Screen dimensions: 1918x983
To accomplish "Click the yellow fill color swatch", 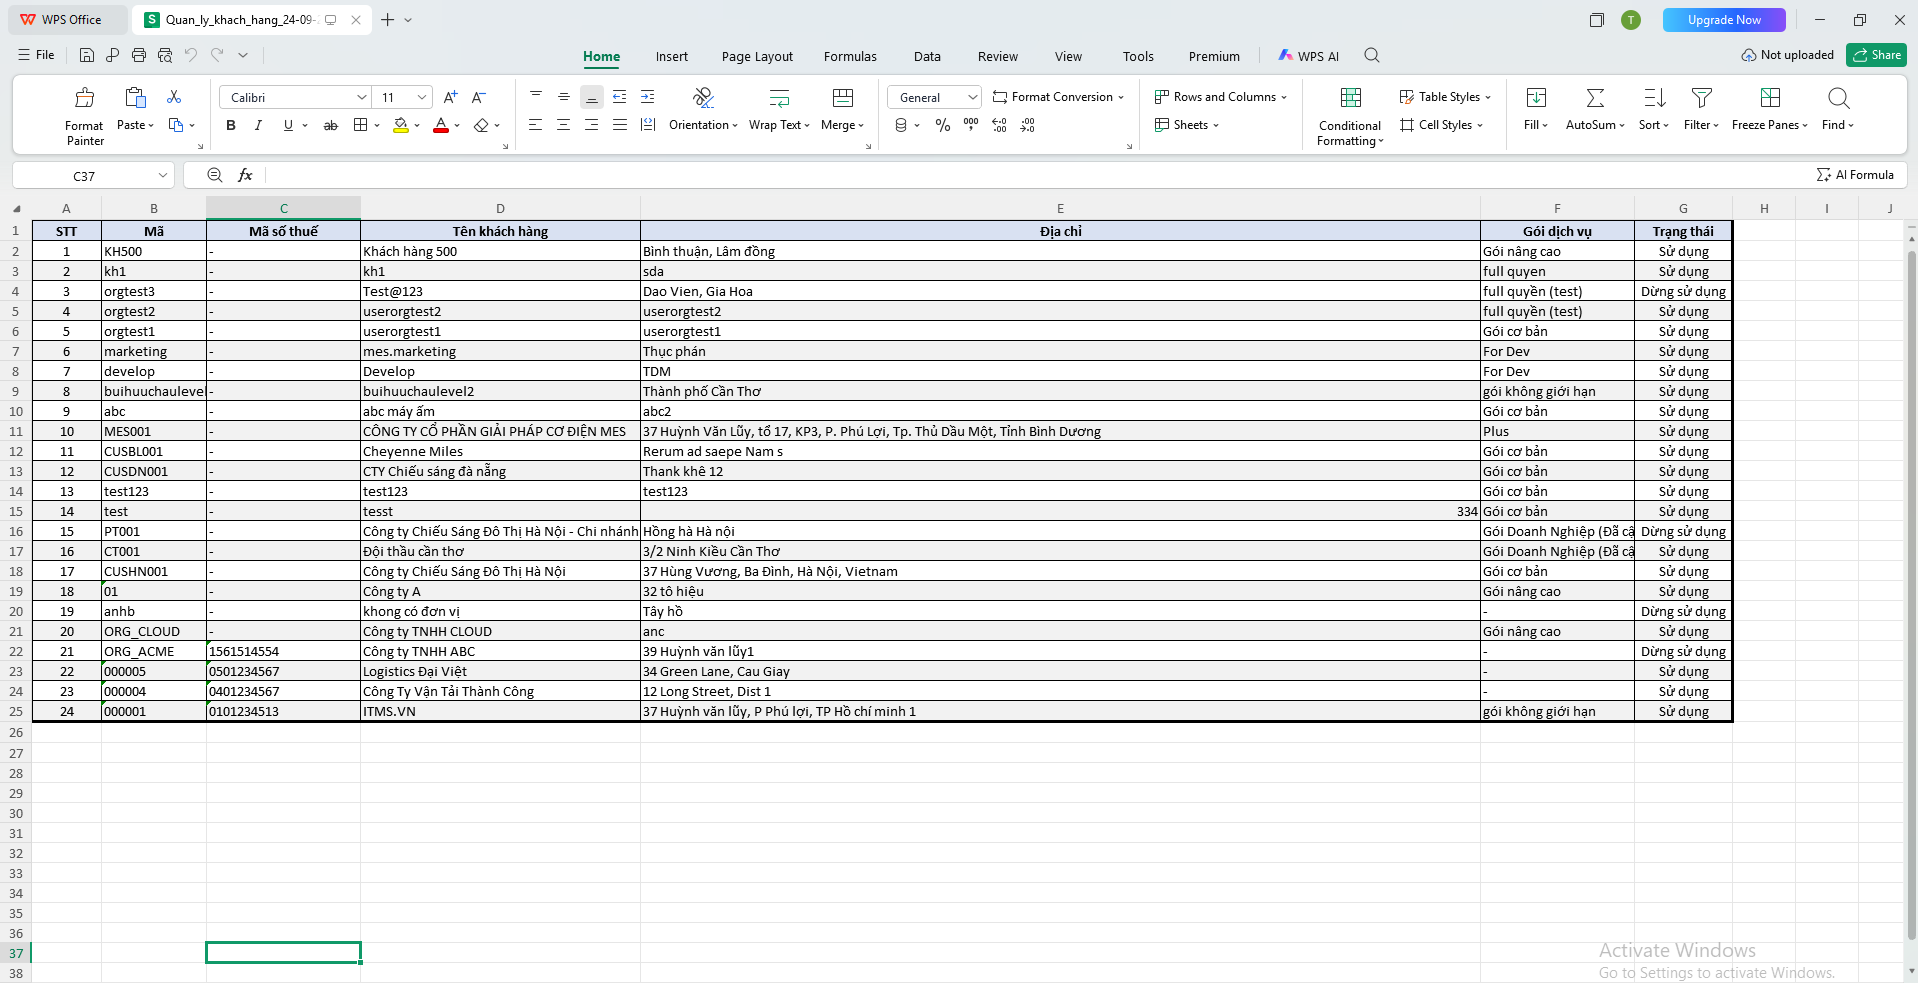I will tap(401, 125).
